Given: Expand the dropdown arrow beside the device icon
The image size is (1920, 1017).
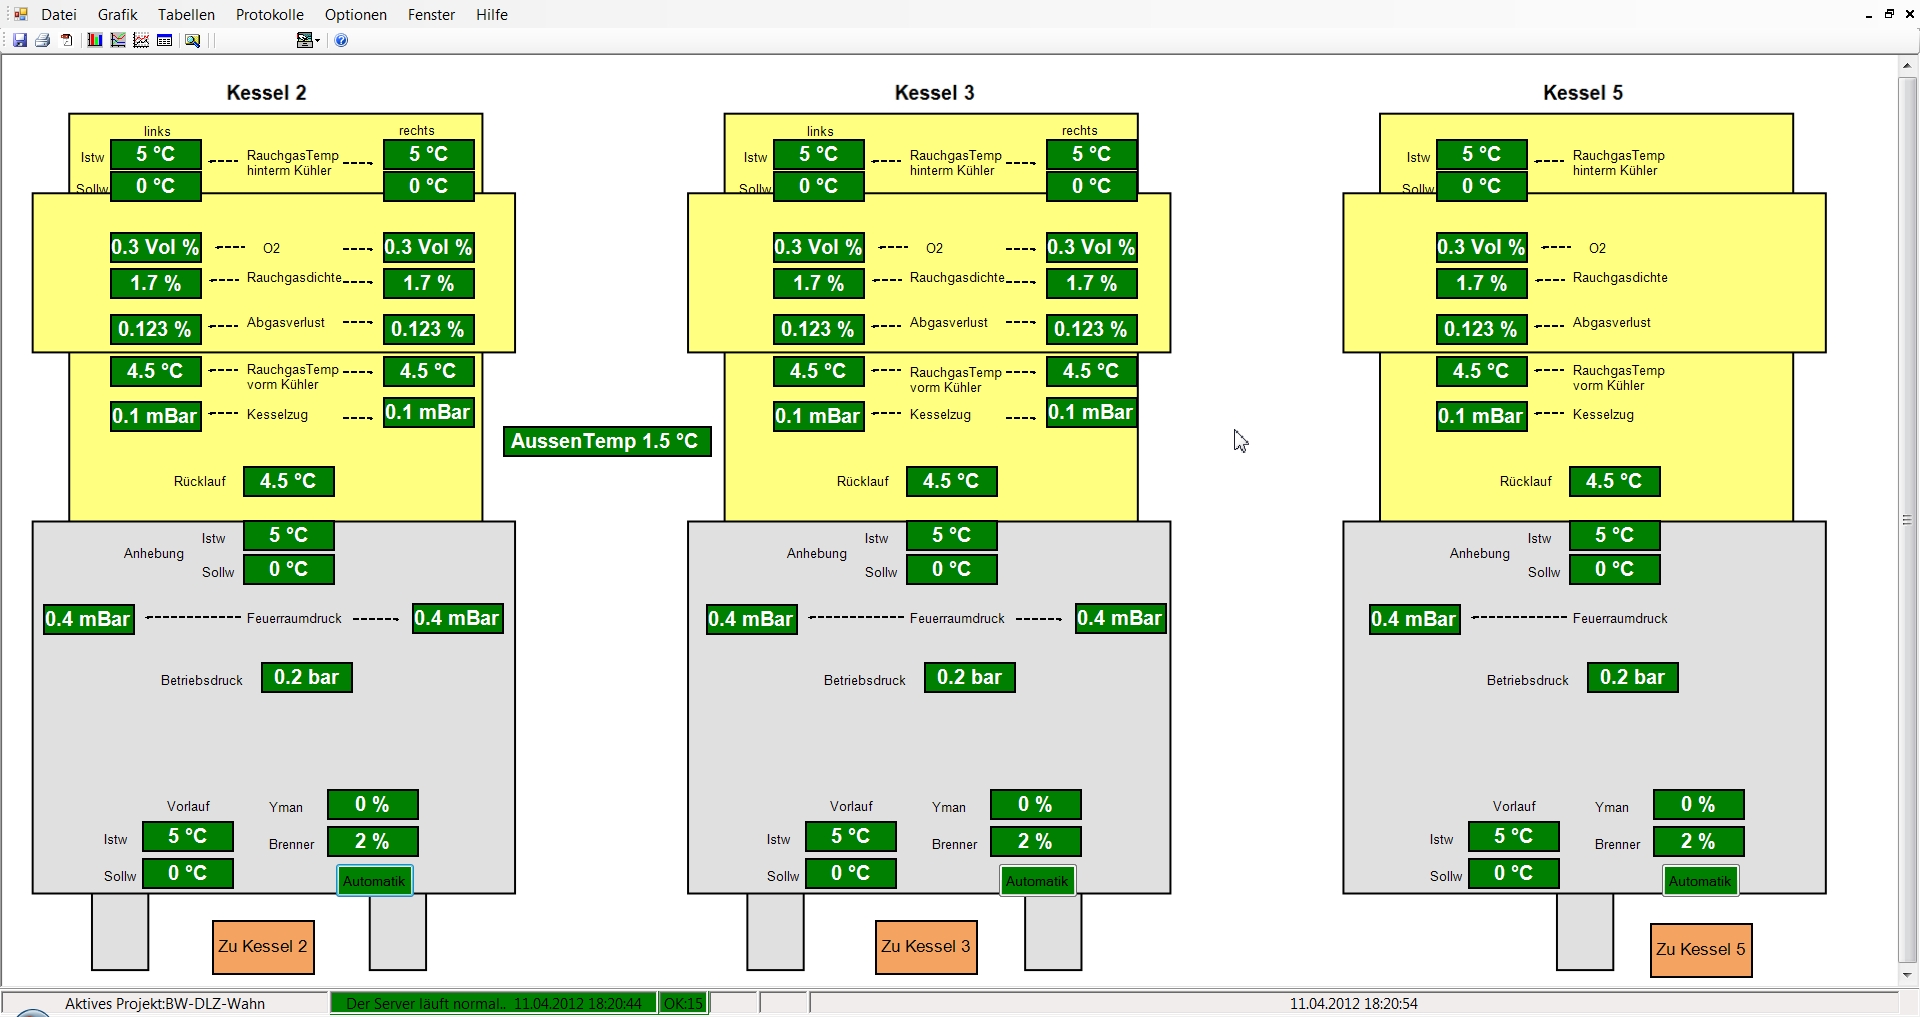Looking at the screenshot, I should click(x=317, y=40).
